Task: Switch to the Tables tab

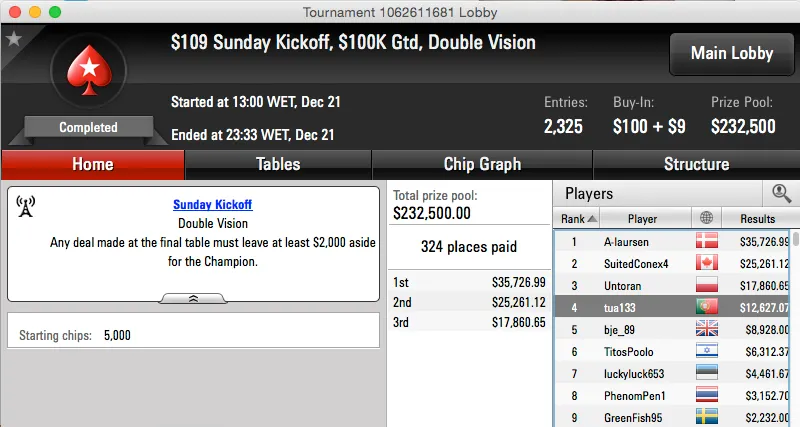Action: [278, 164]
